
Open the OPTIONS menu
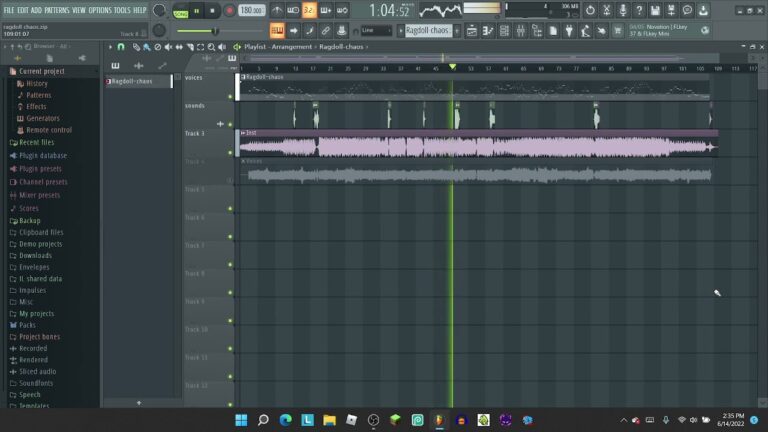click(100, 10)
